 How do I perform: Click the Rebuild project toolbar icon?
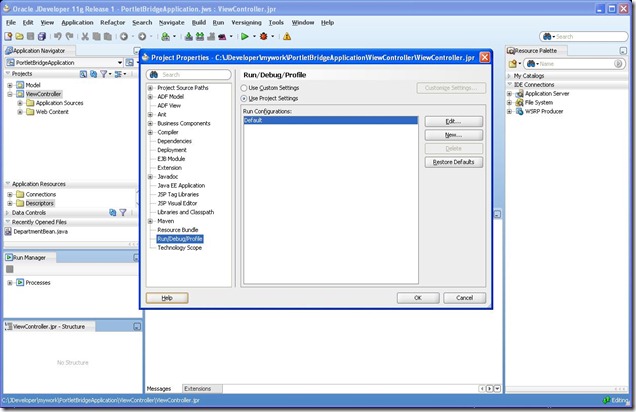point(200,36)
